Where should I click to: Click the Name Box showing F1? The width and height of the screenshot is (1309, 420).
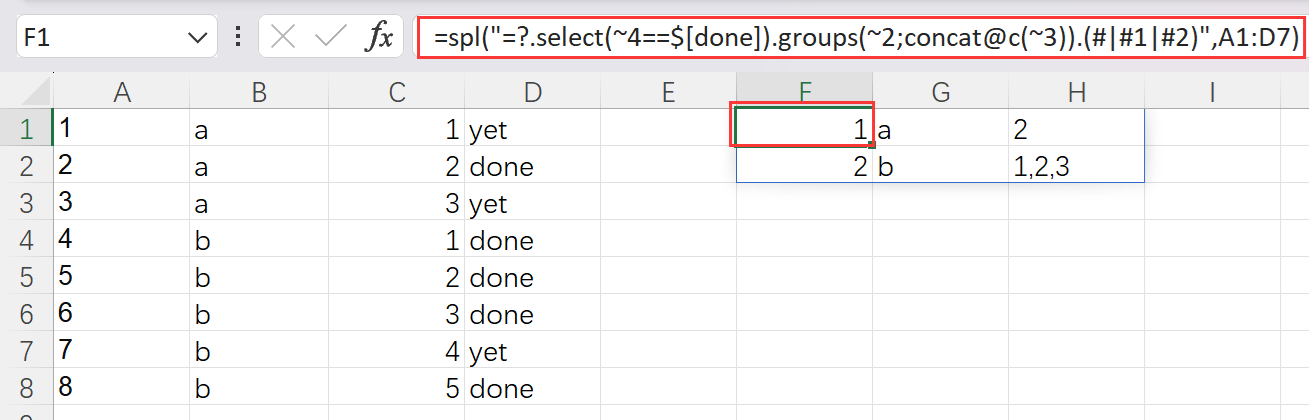[x=100, y=38]
